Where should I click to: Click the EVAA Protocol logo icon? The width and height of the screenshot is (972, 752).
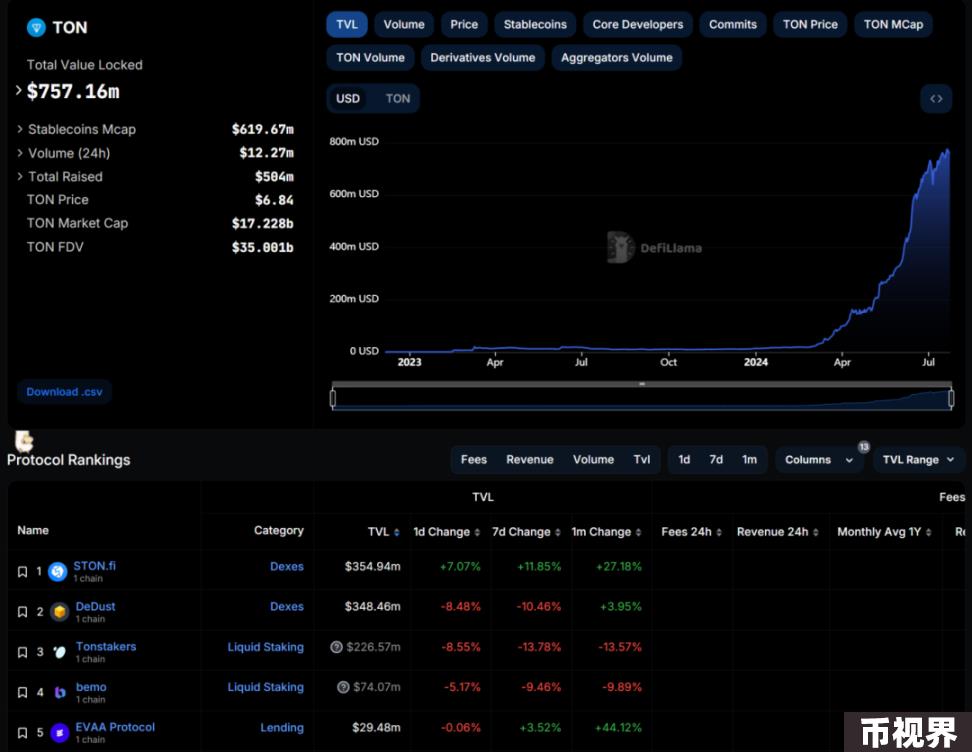coord(60,733)
